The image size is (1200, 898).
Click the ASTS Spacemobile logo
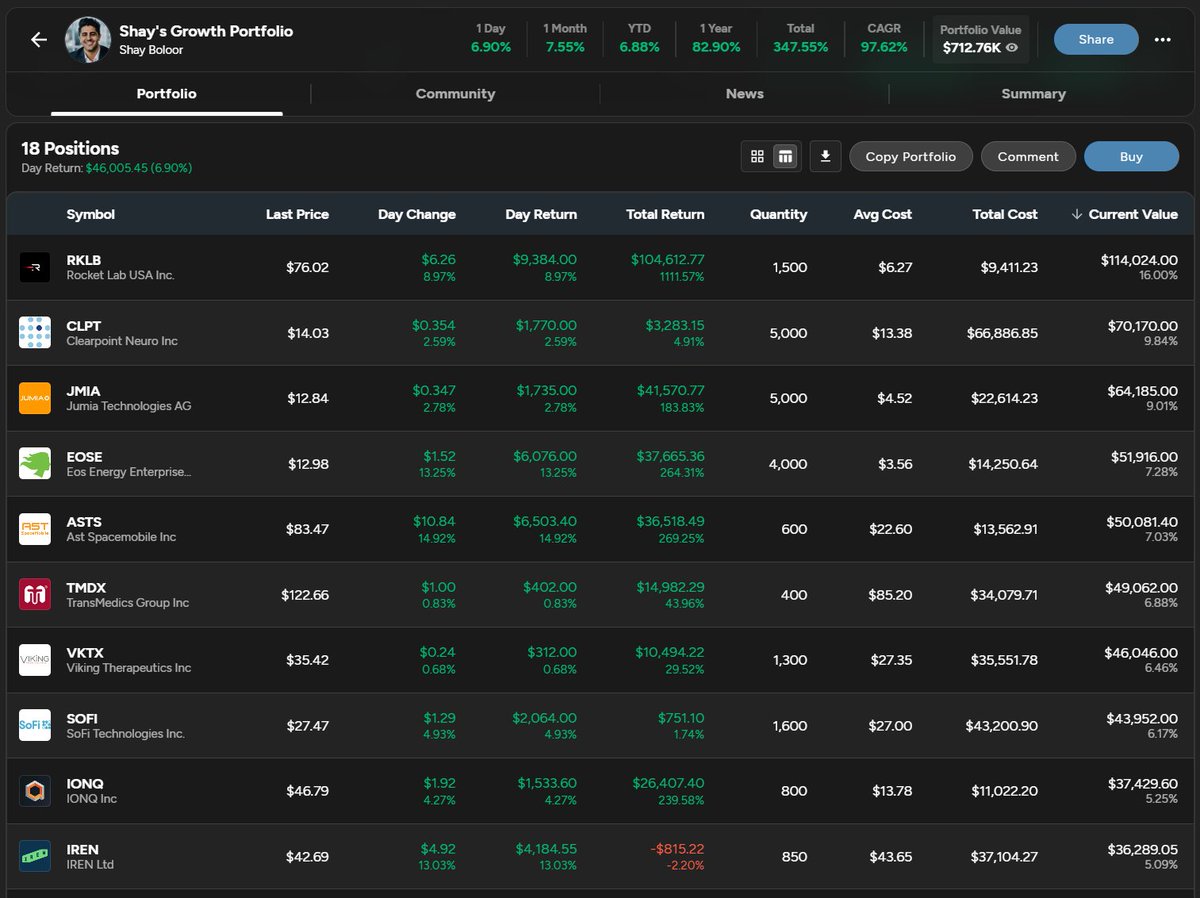pyautogui.click(x=35, y=529)
